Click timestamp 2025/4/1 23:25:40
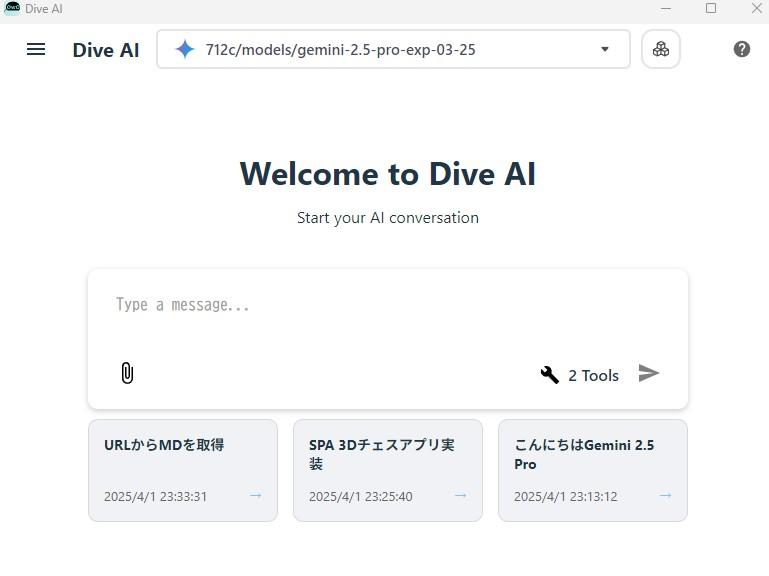Image resolution: width=769 pixels, height=576 pixels. (360, 497)
